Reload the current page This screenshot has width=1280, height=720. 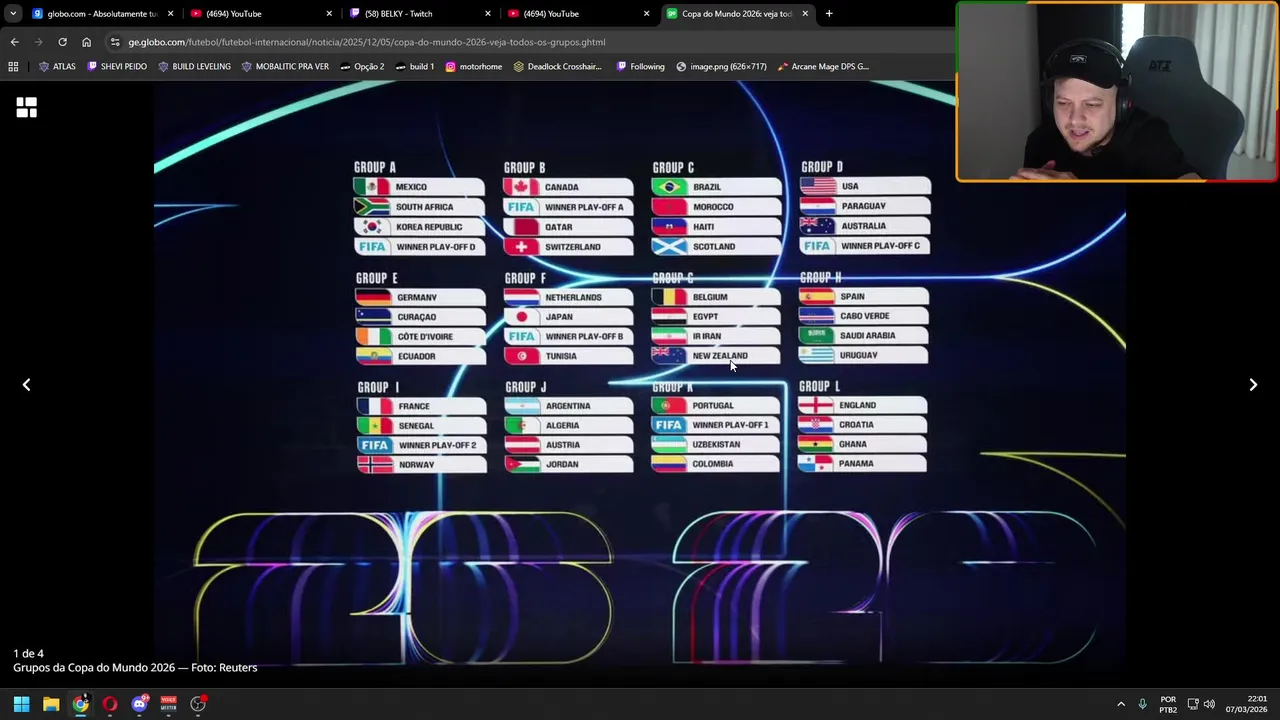[62, 42]
